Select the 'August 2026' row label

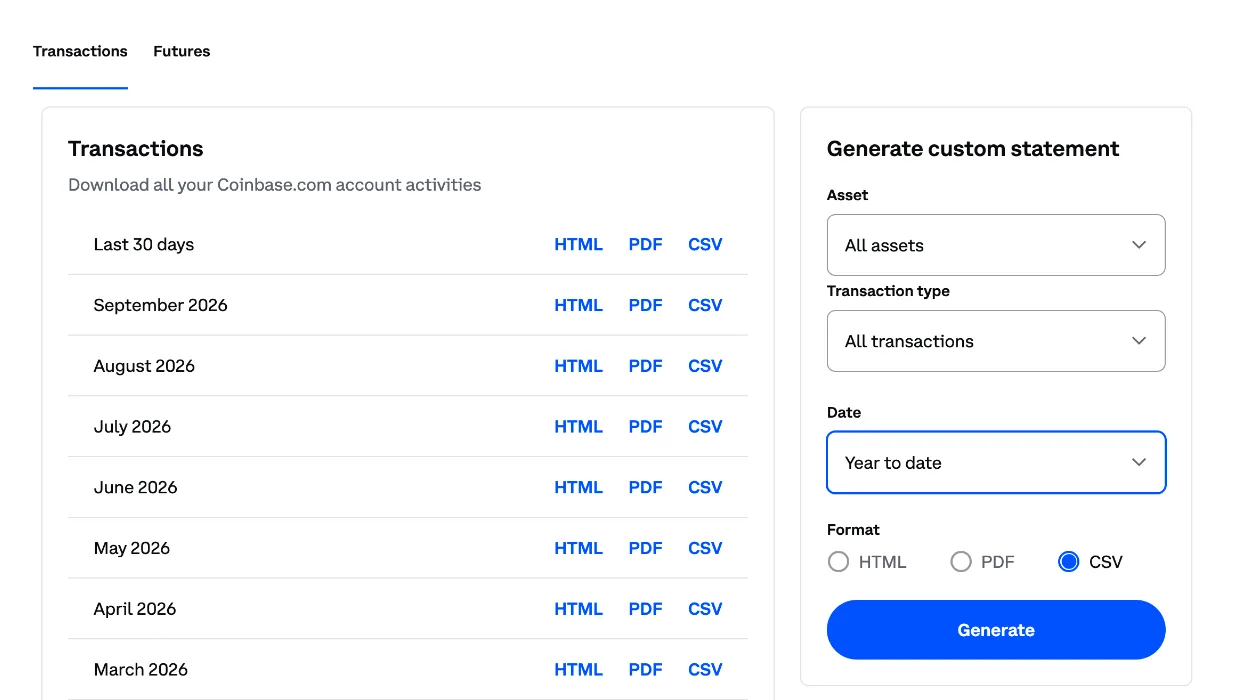[144, 366]
